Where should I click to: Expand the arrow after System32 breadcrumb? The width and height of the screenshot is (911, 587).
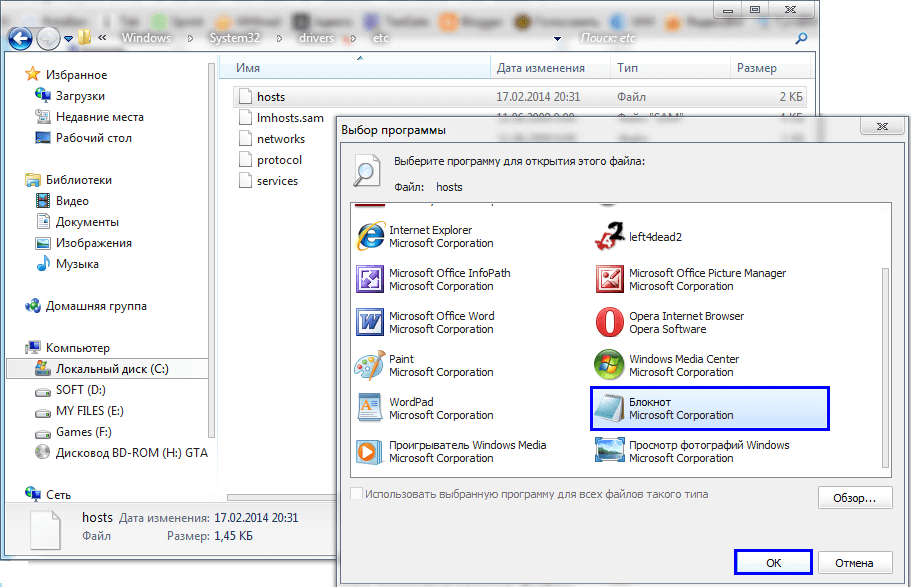pyautogui.click(x=279, y=38)
